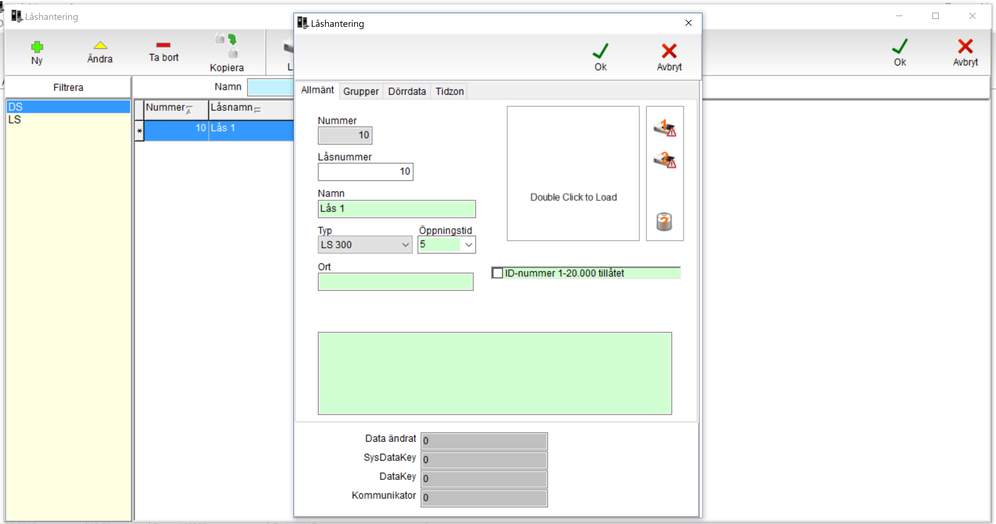Image resolution: width=996 pixels, height=524 pixels.
Task: Click the red Avbryt cross in dialog
Action: (669, 51)
